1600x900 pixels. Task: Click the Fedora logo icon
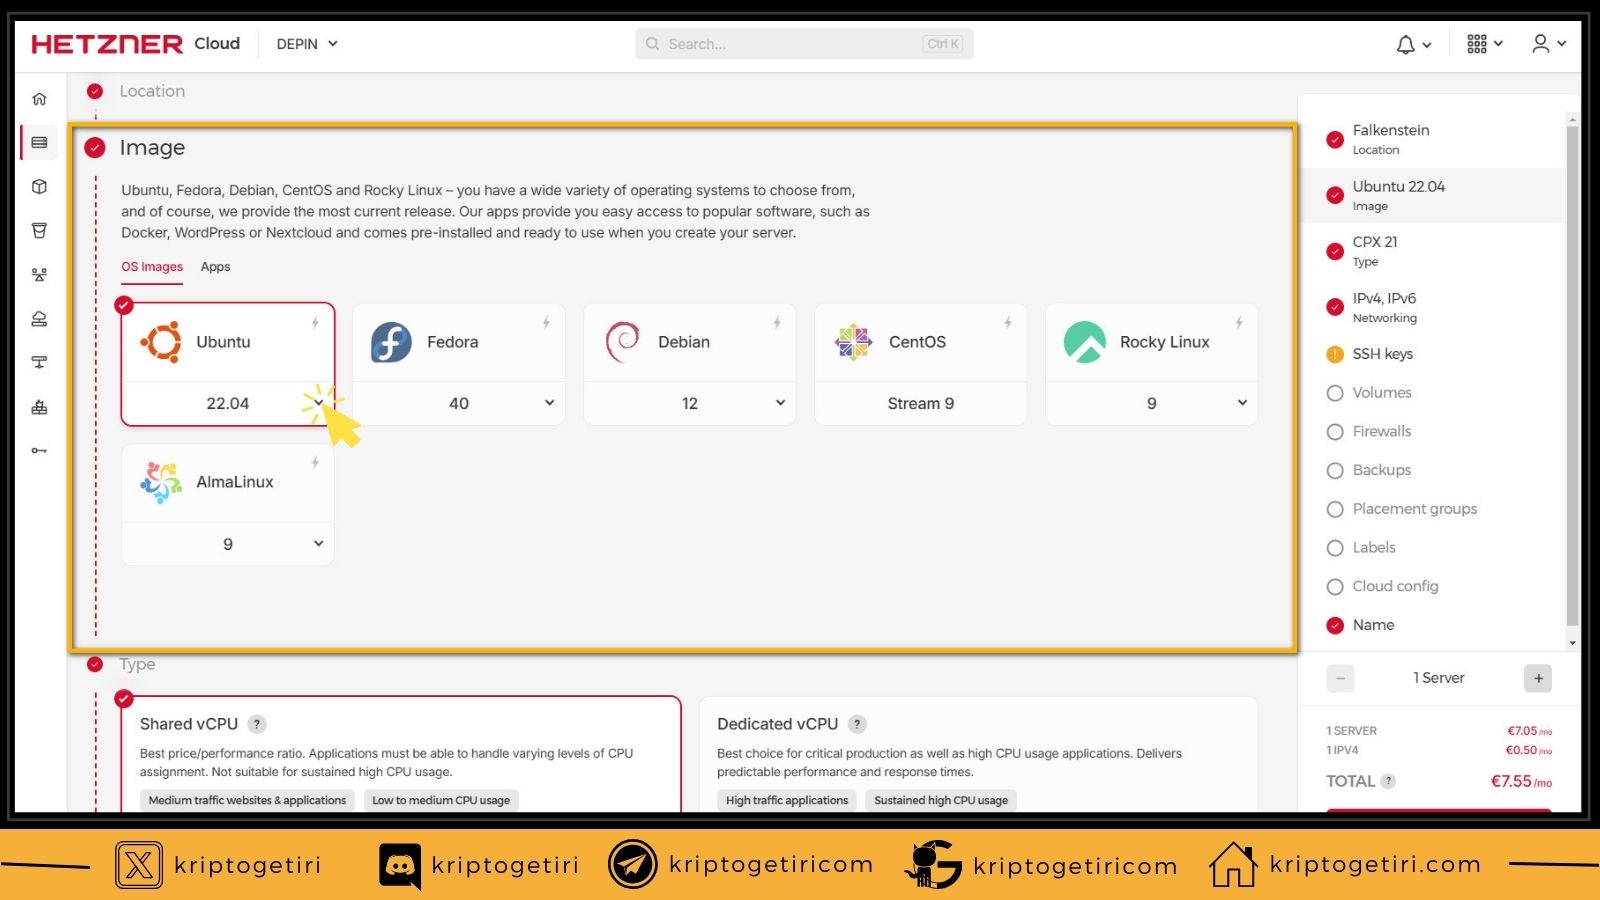391,342
